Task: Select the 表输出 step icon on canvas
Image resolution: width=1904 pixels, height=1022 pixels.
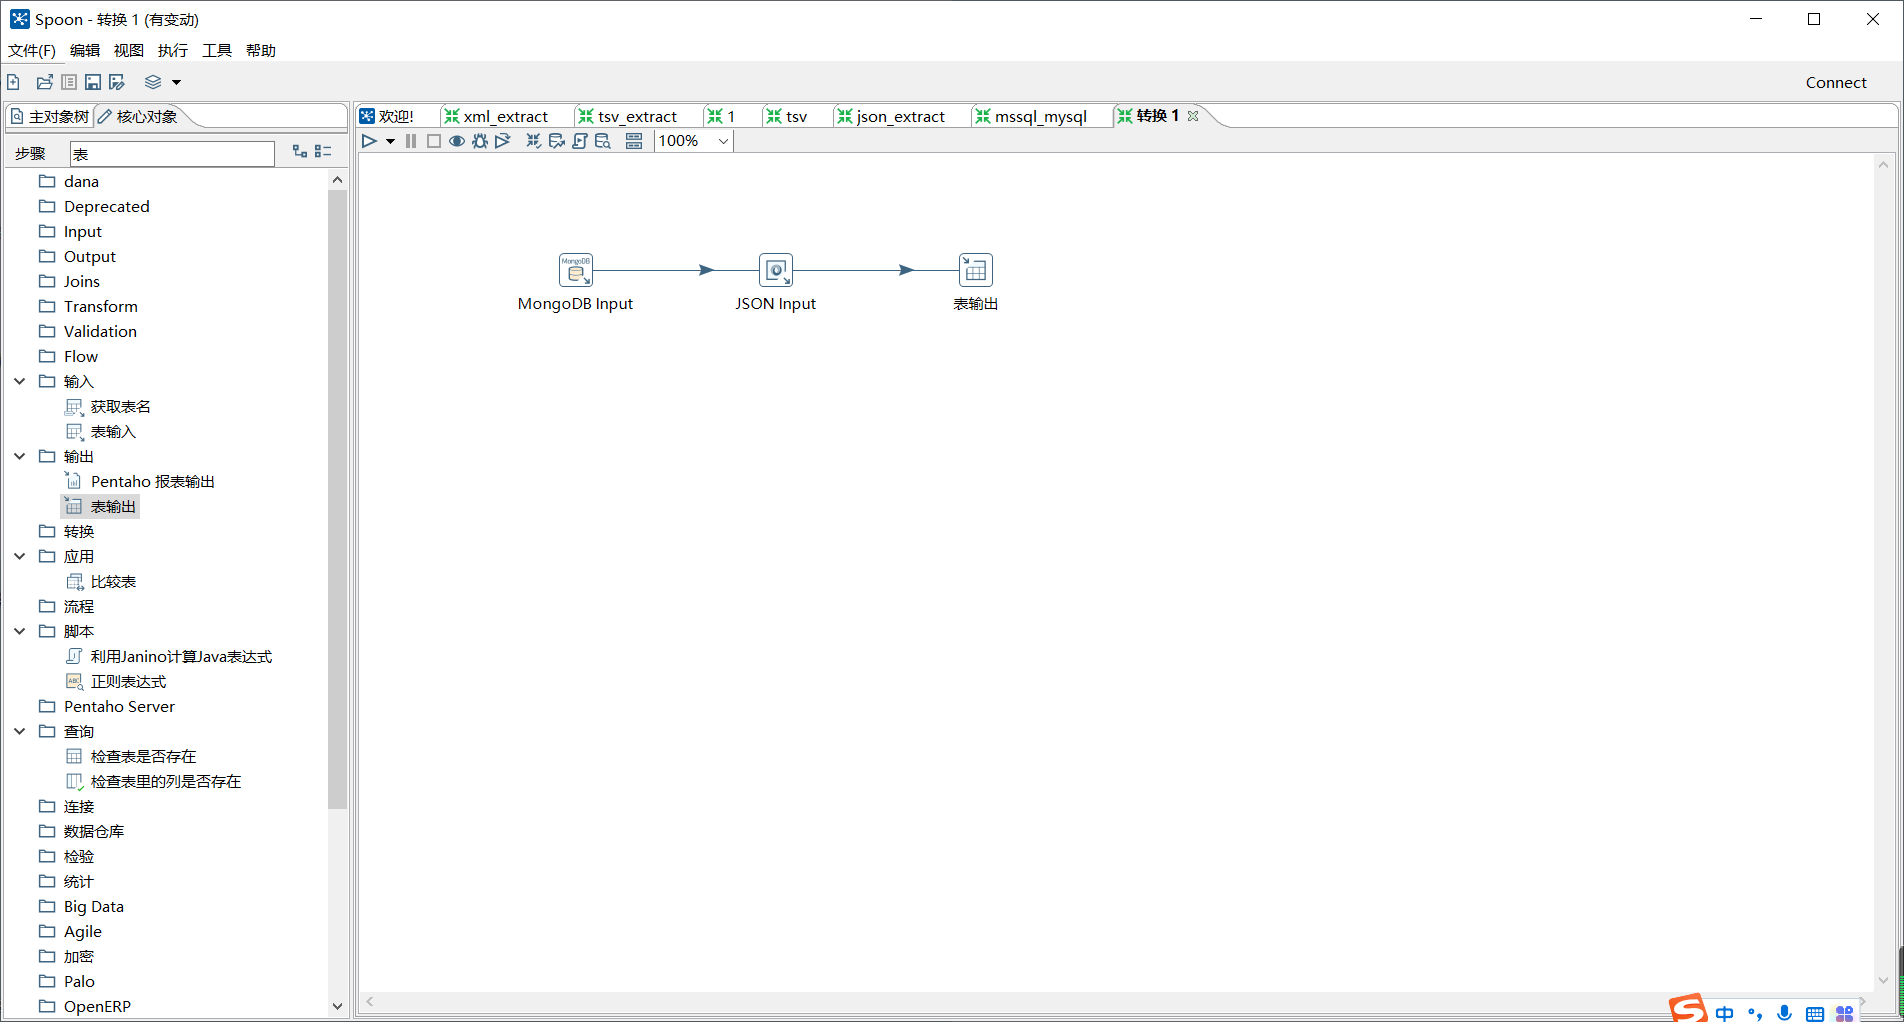Action: (976, 270)
